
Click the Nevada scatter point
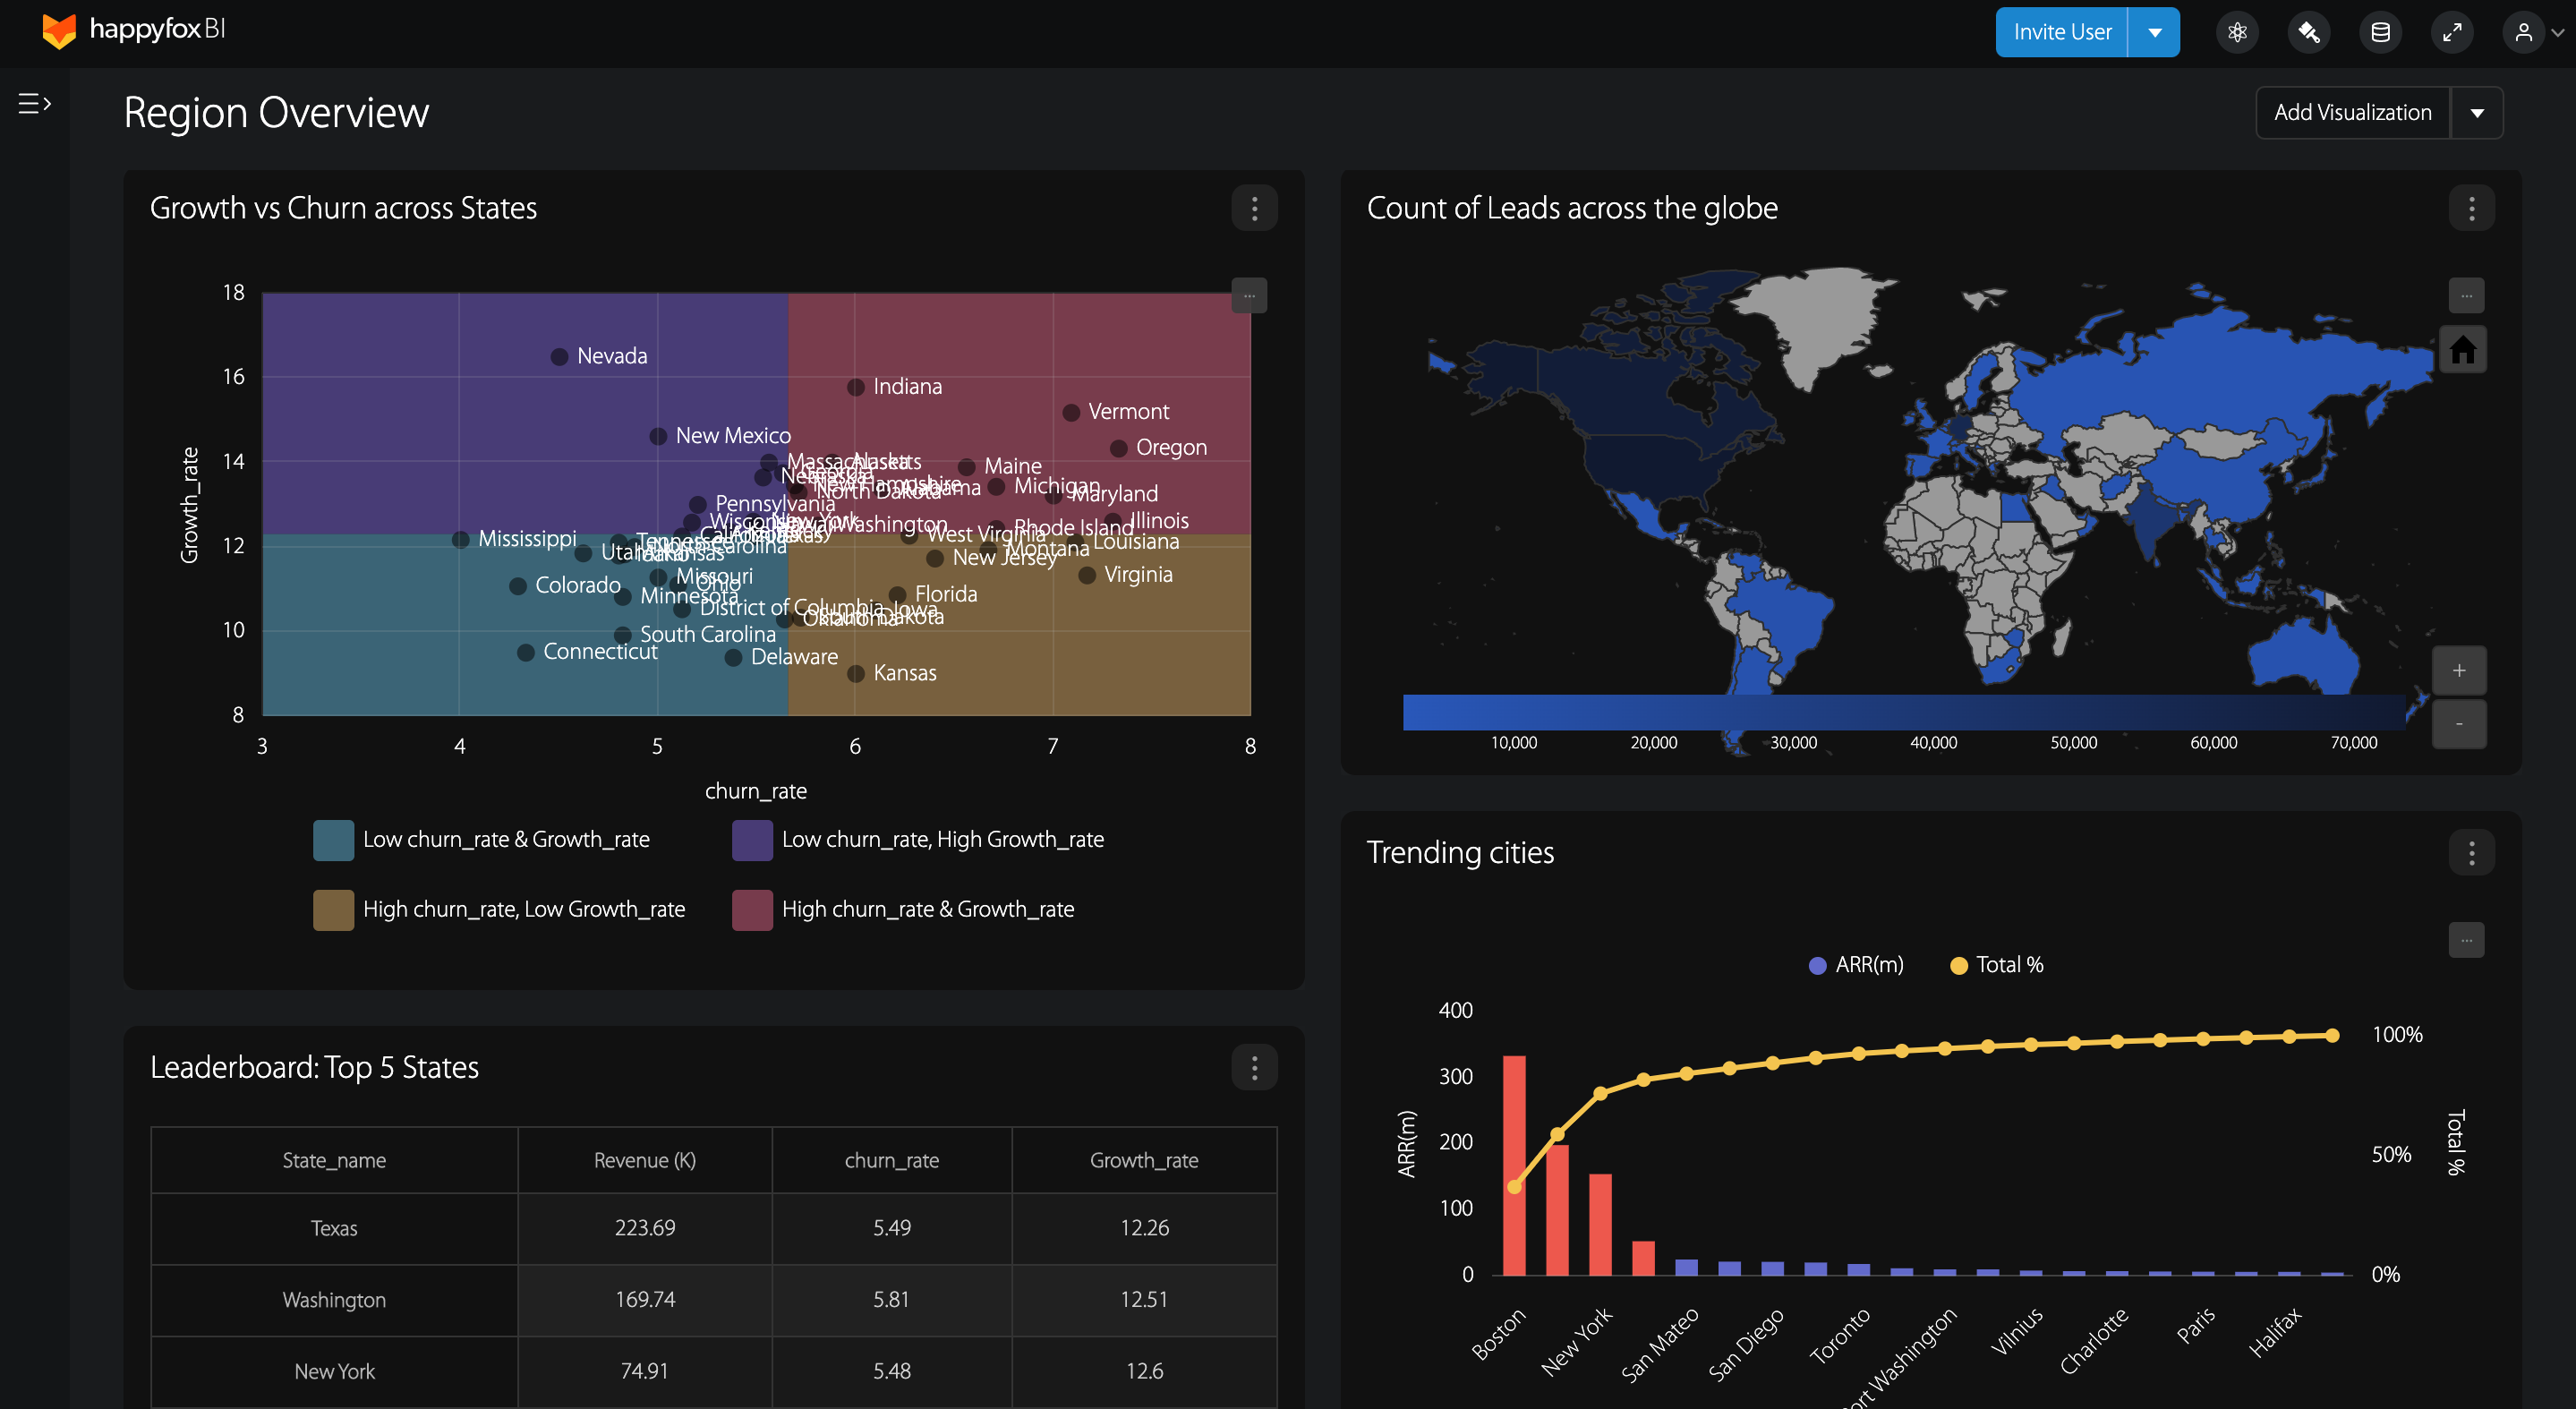pos(560,357)
